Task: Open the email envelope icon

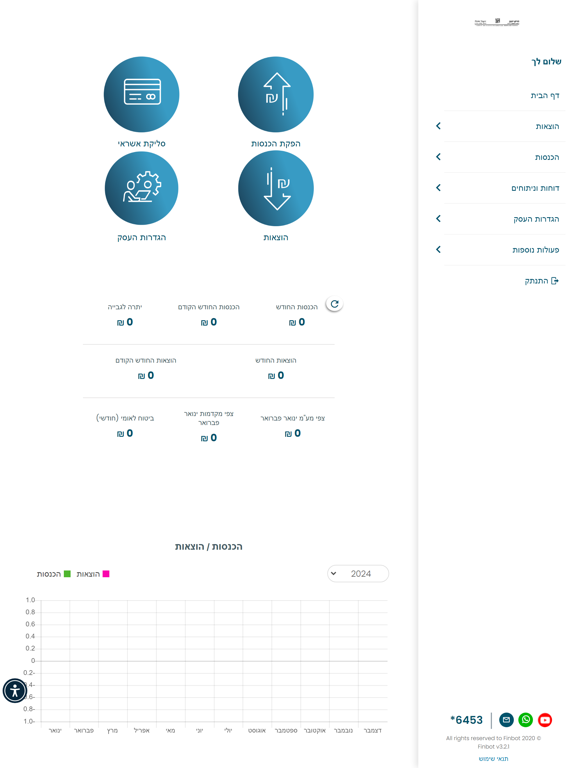Action: 506,720
